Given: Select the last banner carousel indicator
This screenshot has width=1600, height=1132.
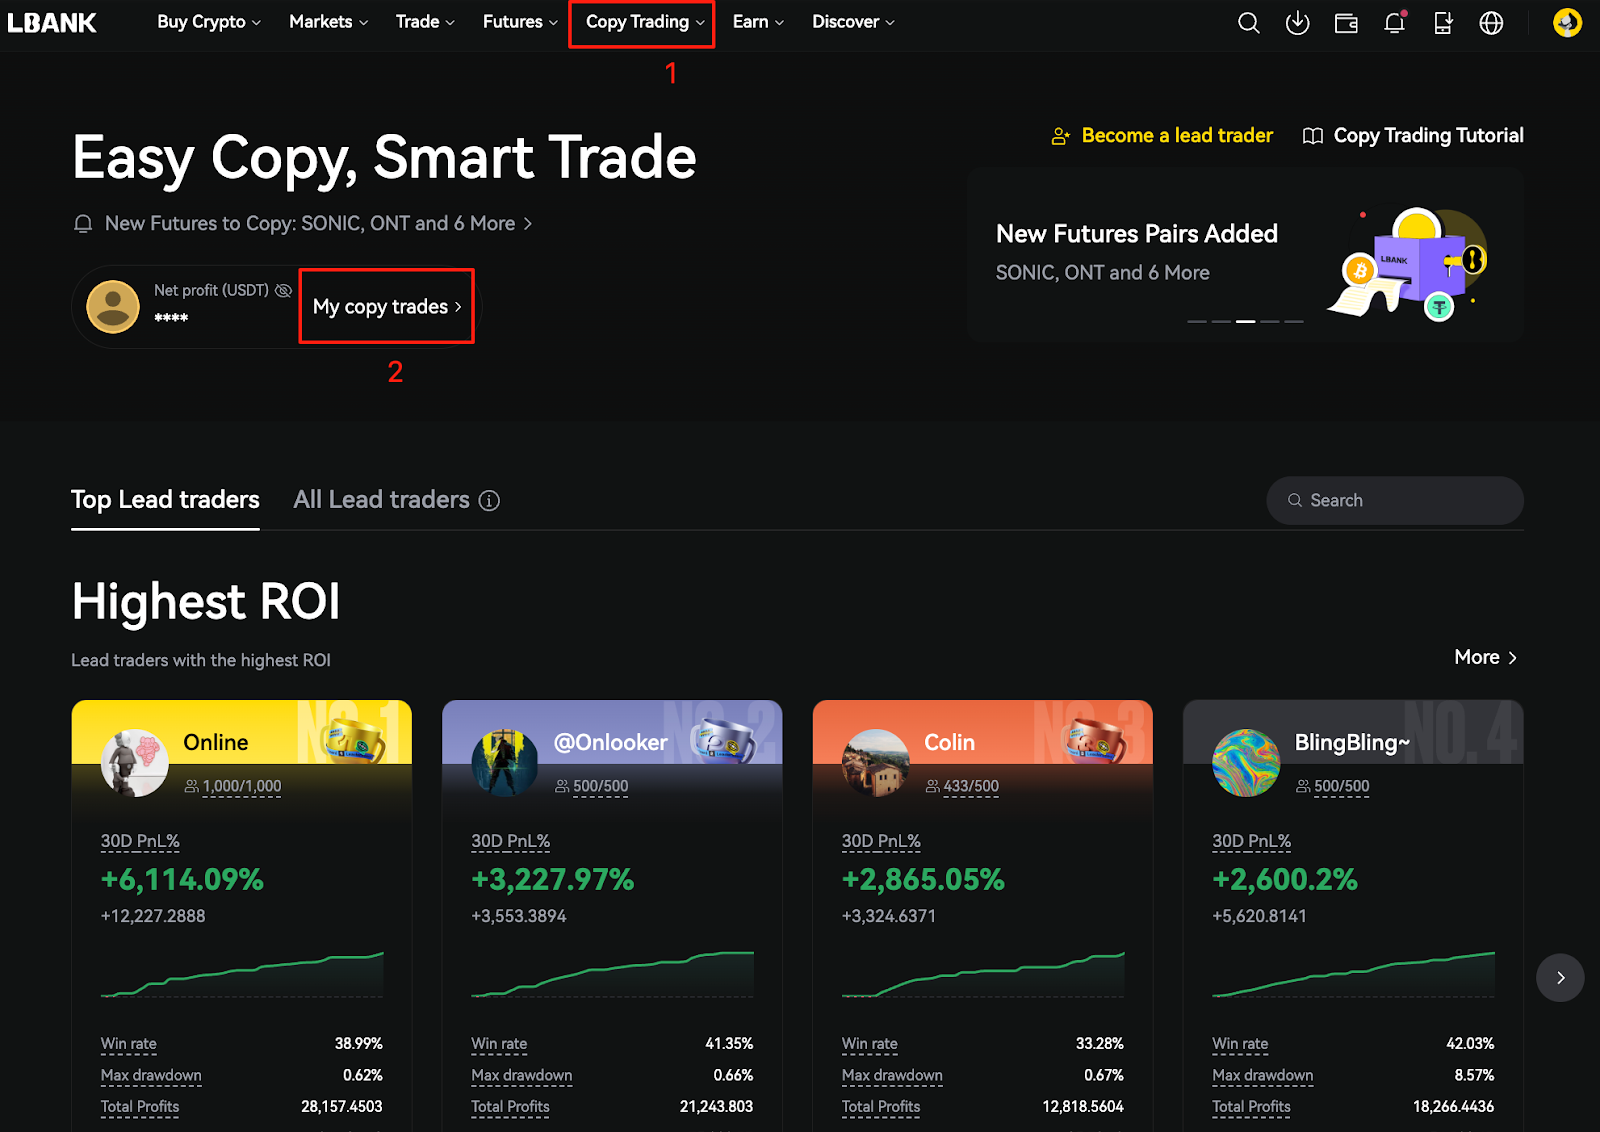Looking at the screenshot, I should [1294, 321].
